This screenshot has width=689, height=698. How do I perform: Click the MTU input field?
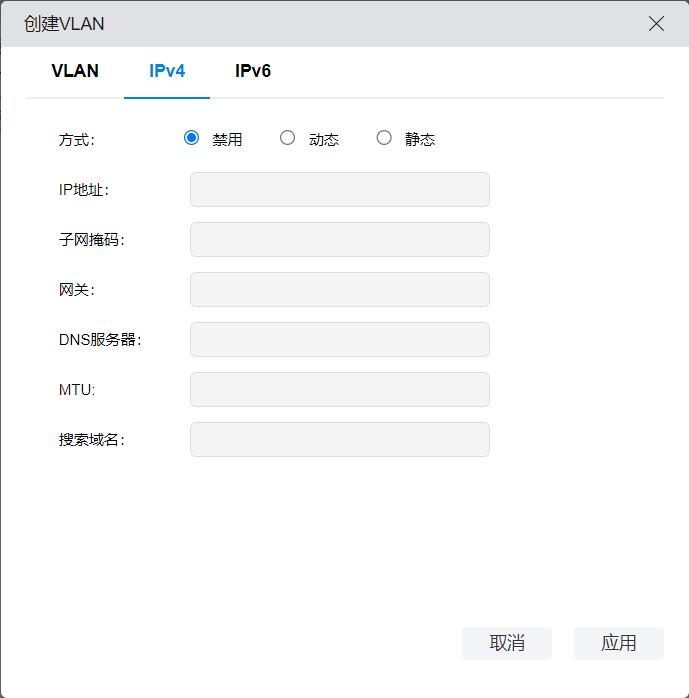[x=339, y=389]
